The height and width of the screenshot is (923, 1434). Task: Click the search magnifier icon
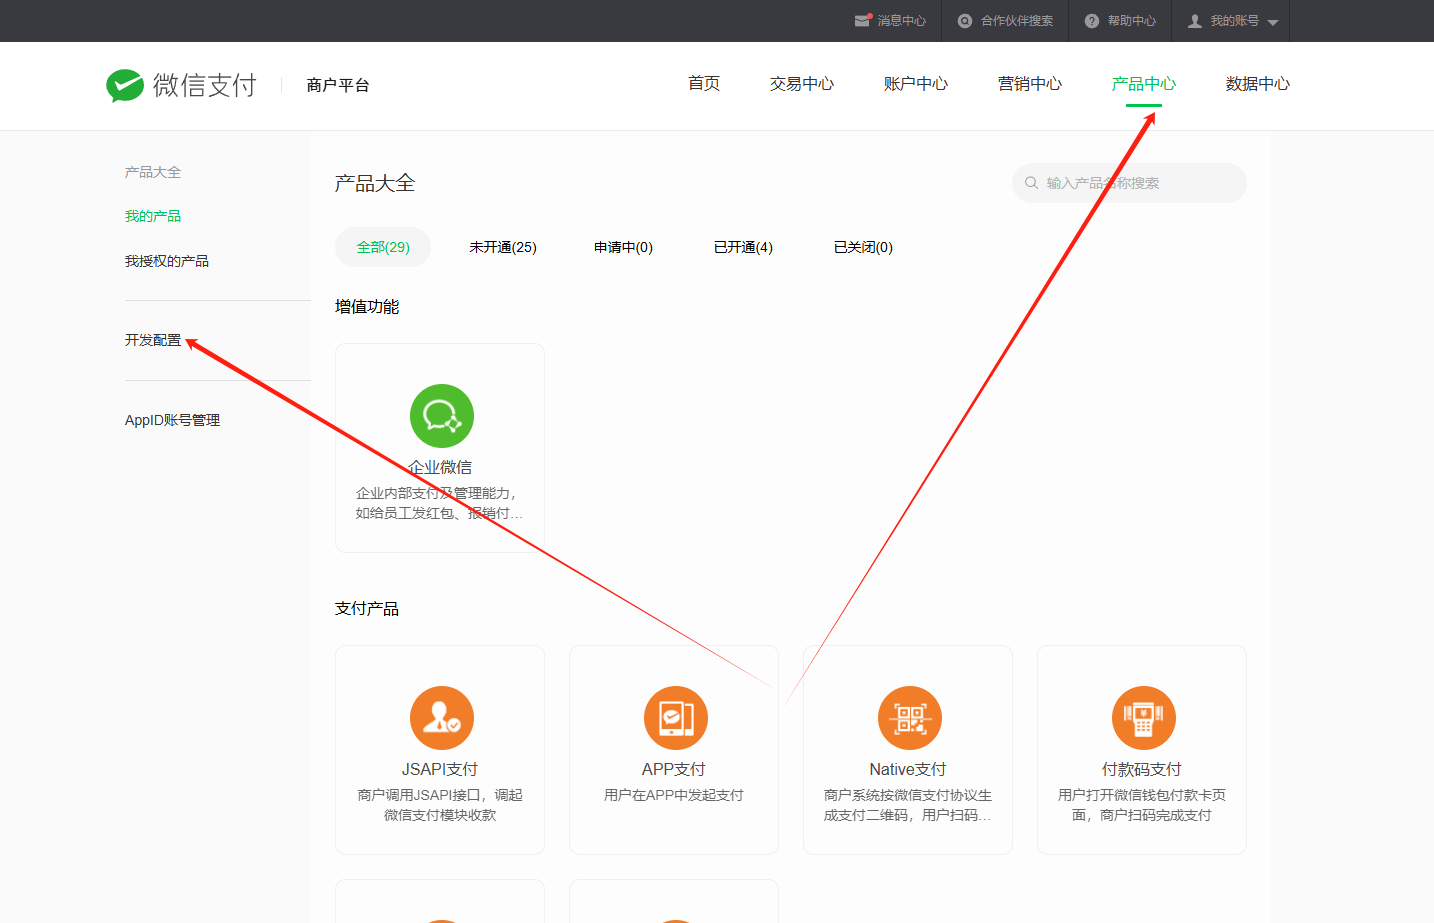(1031, 183)
